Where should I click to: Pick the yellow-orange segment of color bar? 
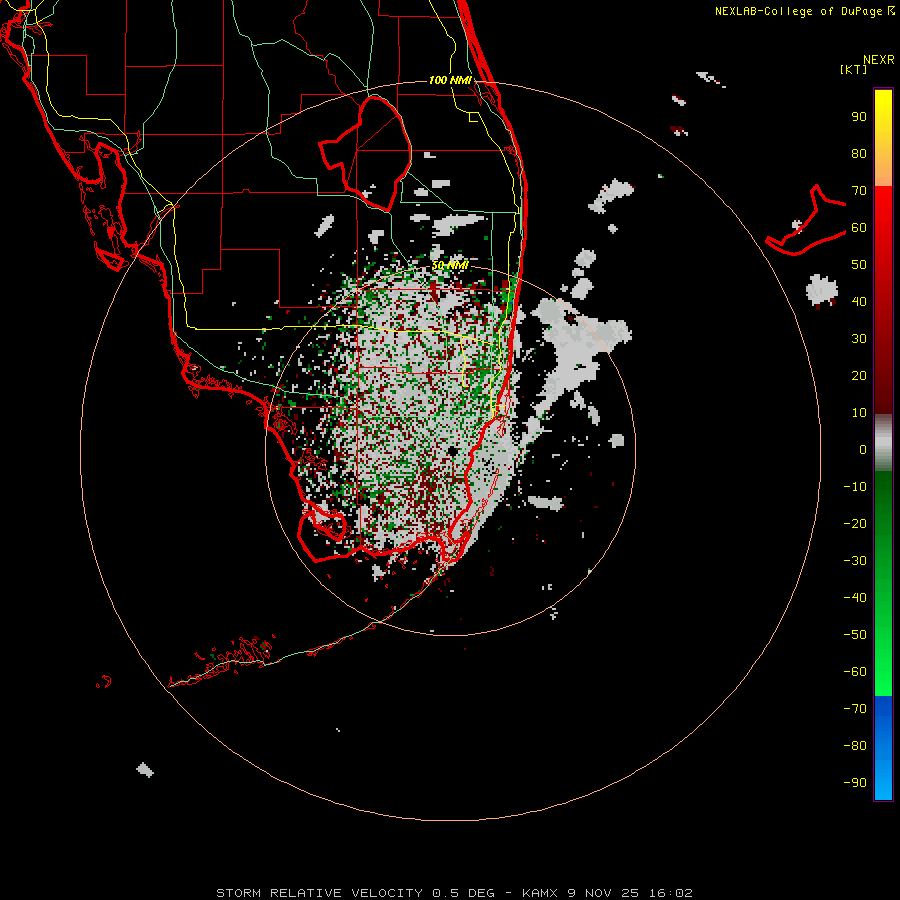(x=883, y=138)
